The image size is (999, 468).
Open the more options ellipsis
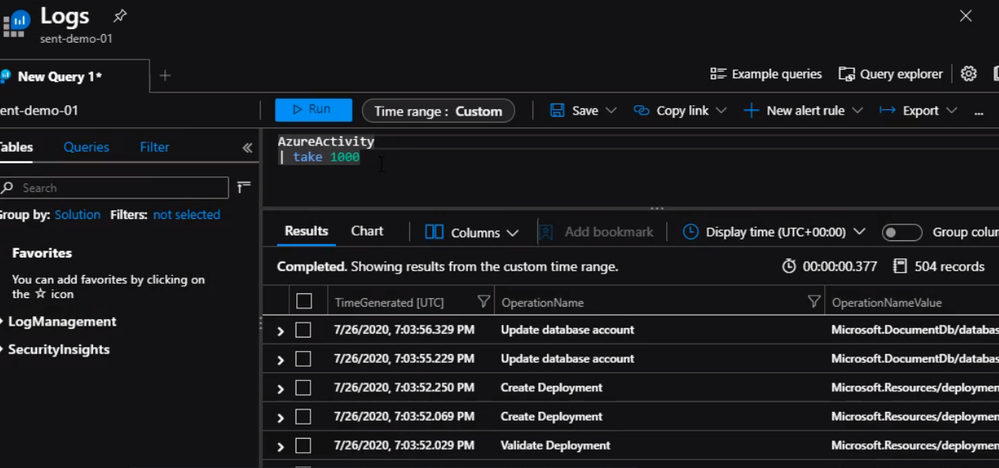point(979,112)
